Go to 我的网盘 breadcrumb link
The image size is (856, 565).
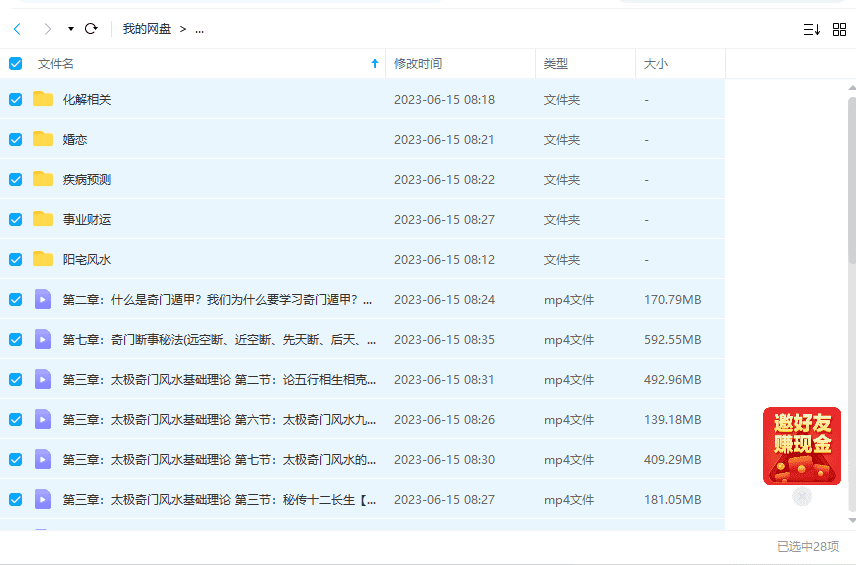147,29
